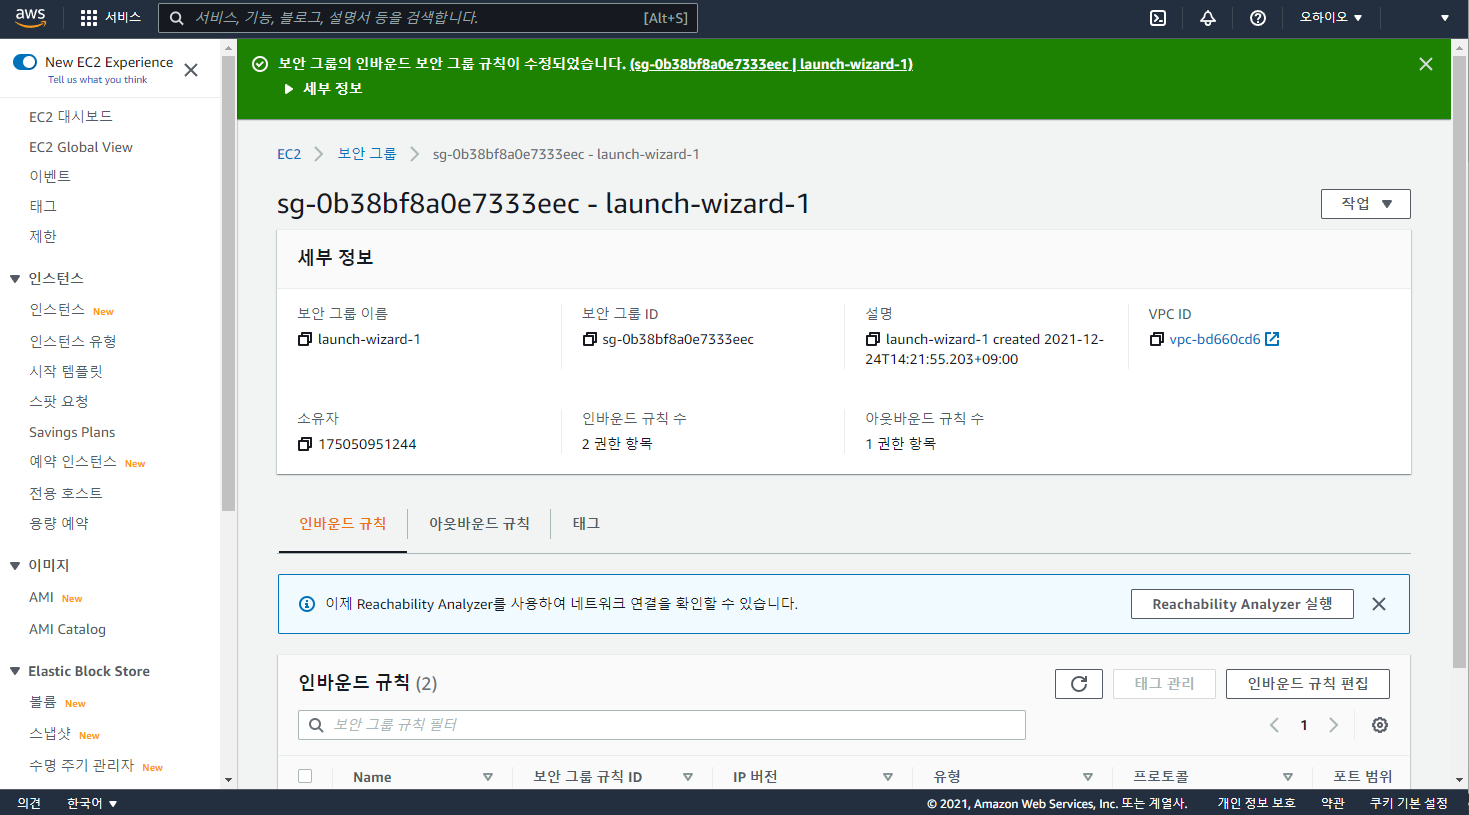
Task: Copy the VPC ID
Action: click(1156, 339)
